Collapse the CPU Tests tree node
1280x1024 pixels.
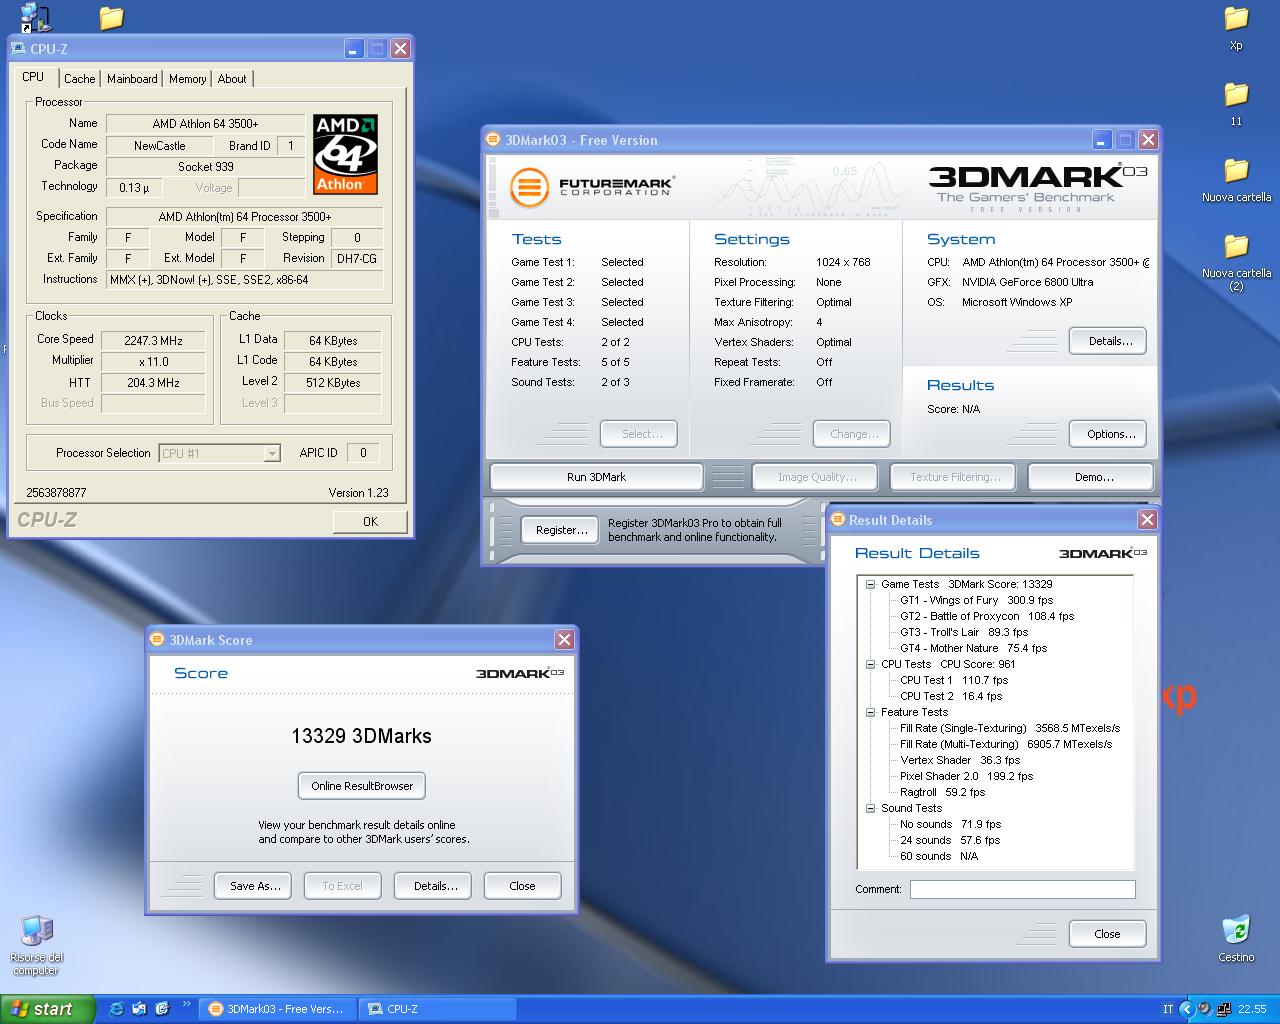pos(870,664)
